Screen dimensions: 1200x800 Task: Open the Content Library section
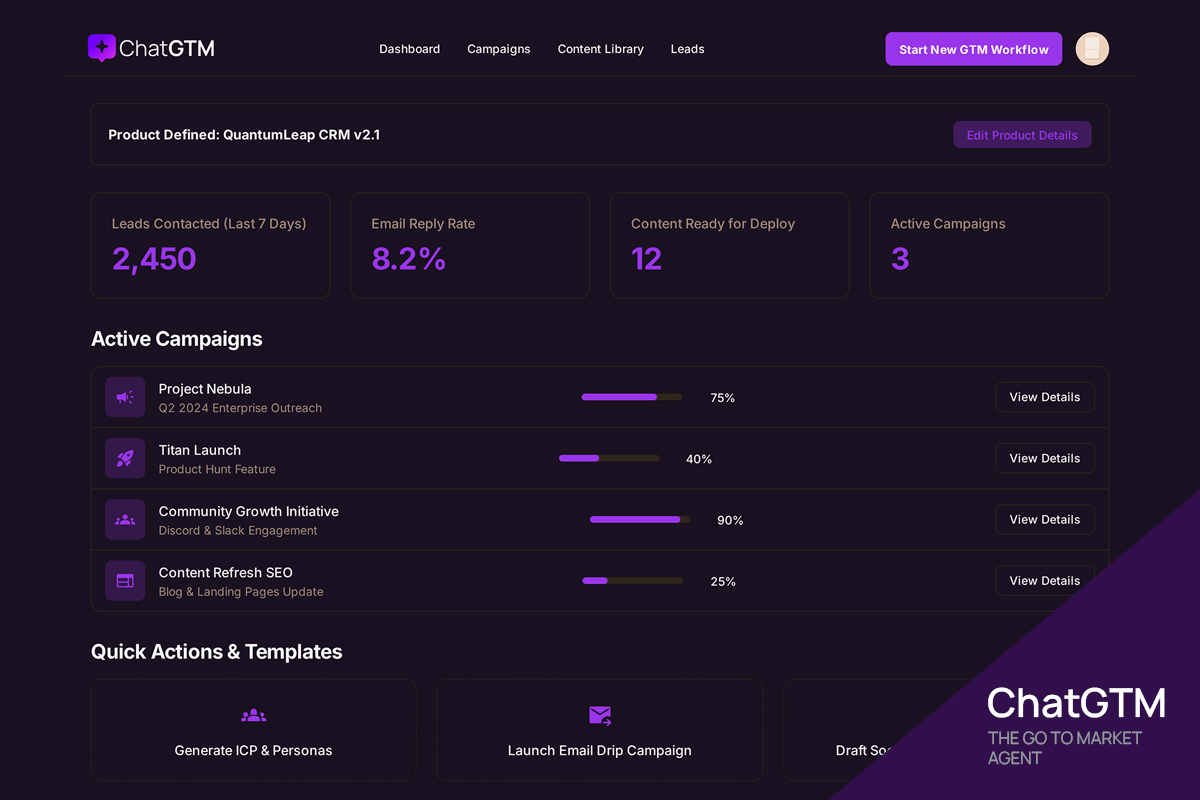[600, 48]
